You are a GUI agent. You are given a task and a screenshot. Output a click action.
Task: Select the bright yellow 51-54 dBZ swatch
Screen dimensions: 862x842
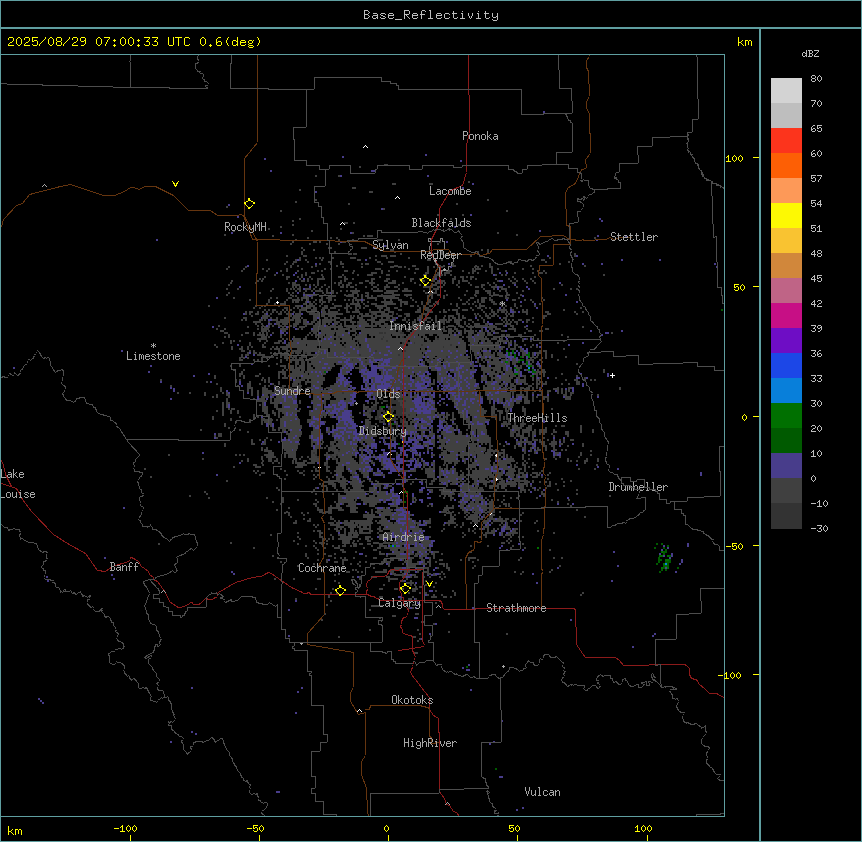pyautogui.click(x=786, y=215)
